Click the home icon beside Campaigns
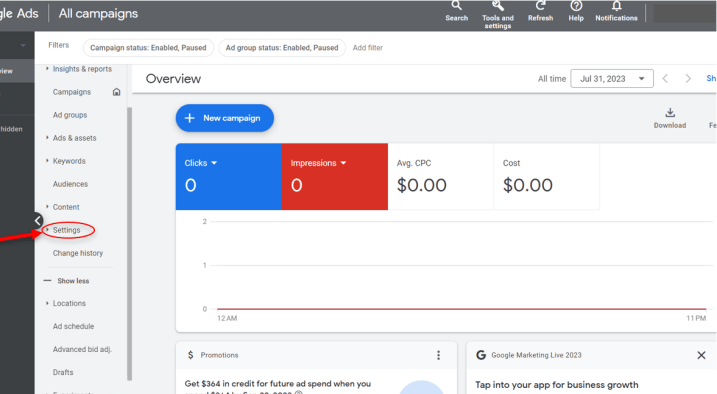Viewport: 717px width, 394px height. click(x=117, y=92)
